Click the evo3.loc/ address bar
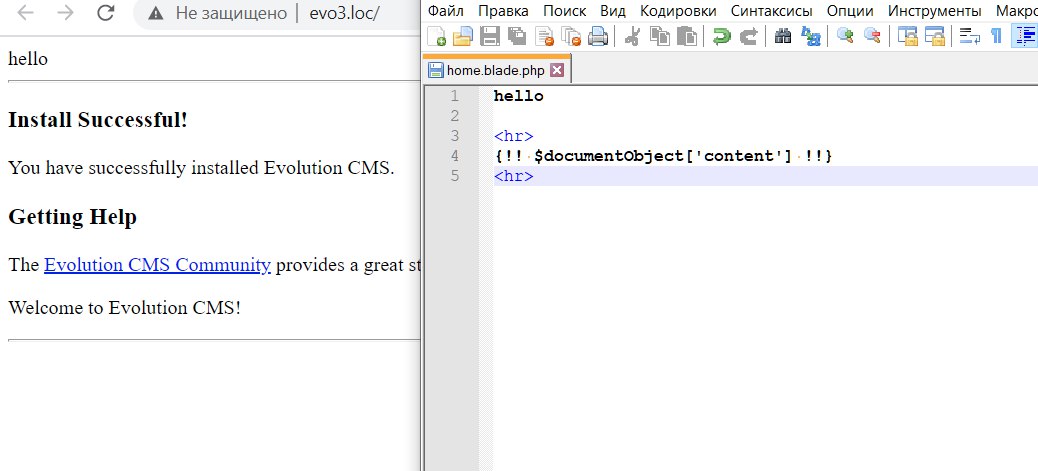Image resolution: width=1038 pixels, height=471 pixels. (x=344, y=13)
